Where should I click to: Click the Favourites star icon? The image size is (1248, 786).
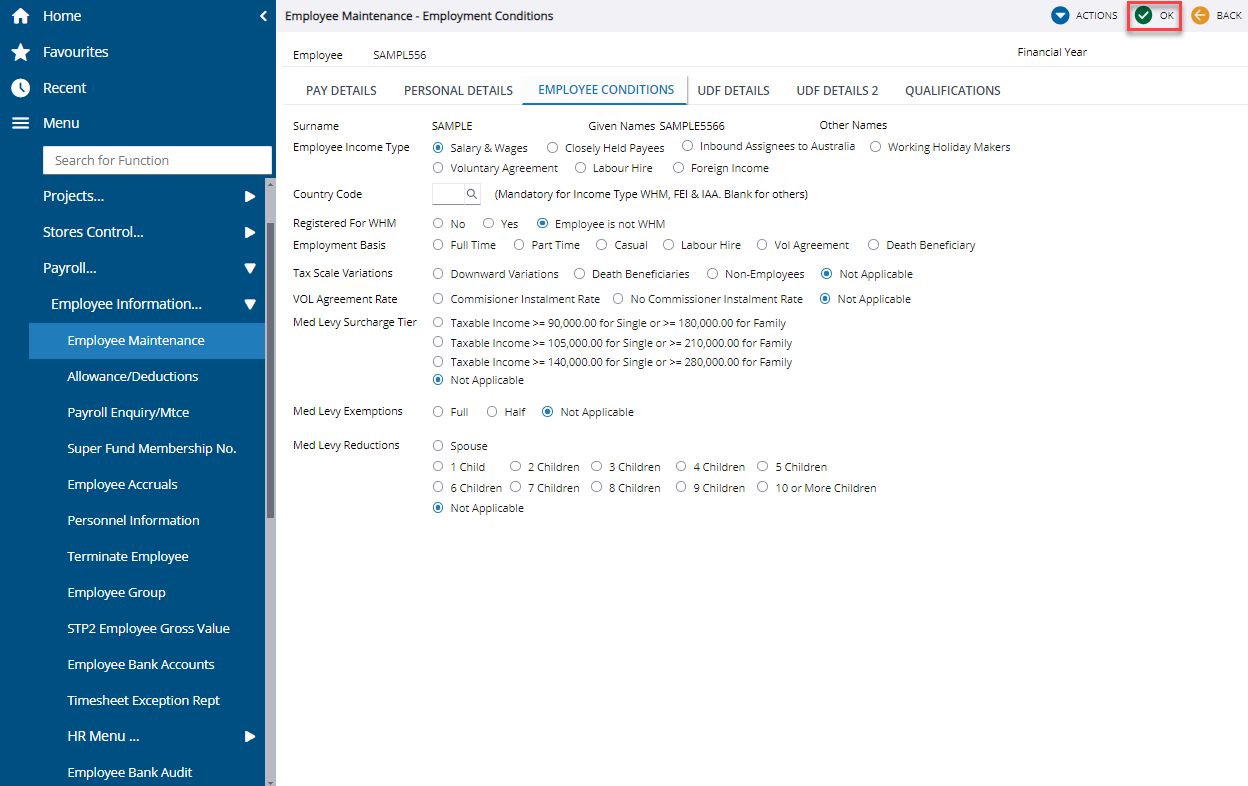[x=20, y=52]
